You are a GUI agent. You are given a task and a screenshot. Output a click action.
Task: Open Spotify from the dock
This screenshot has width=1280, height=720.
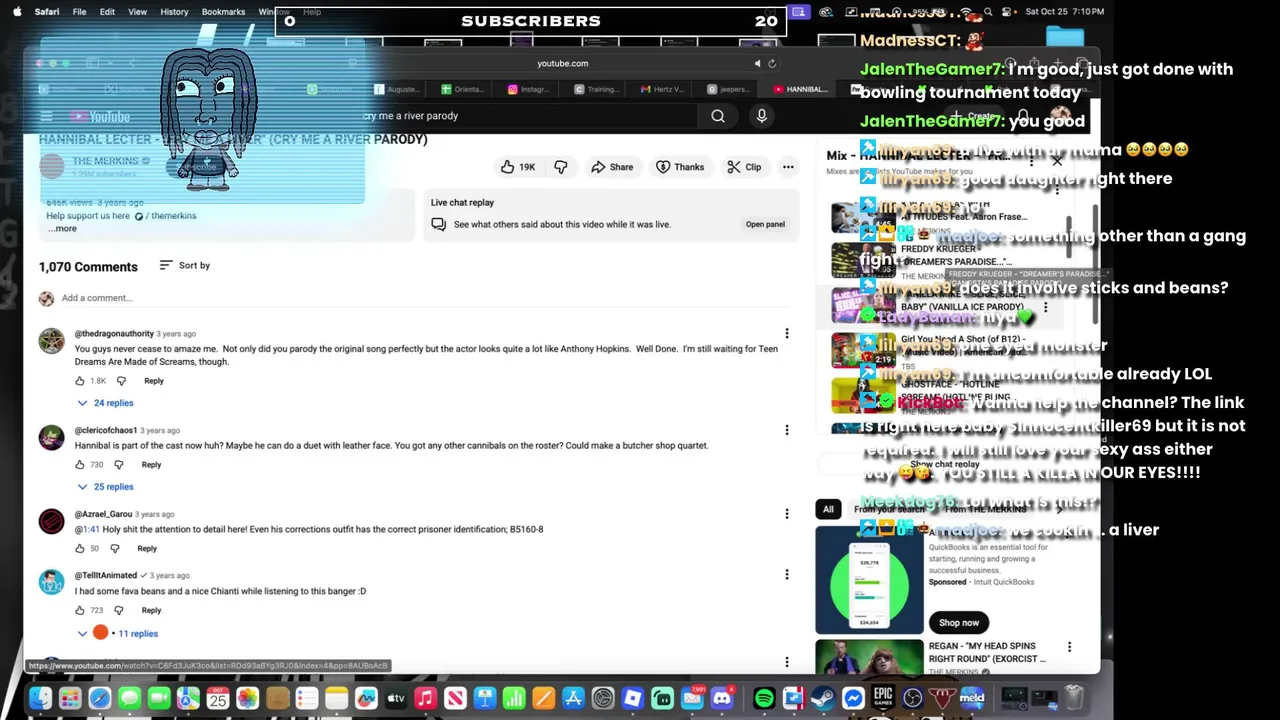click(764, 698)
